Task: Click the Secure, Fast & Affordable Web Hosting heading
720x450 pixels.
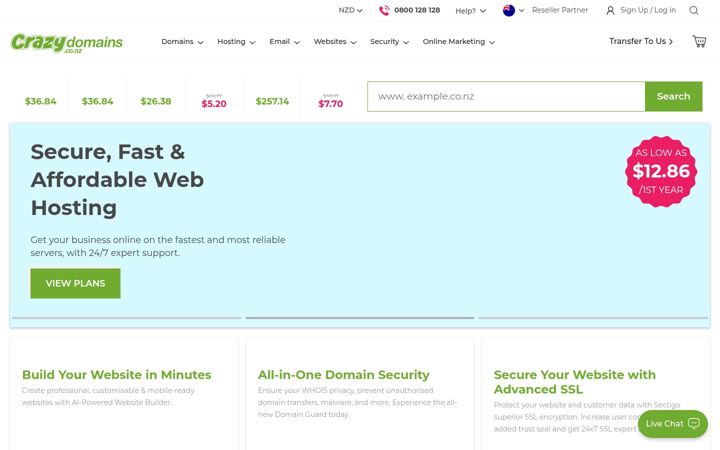Action: click(x=117, y=180)
